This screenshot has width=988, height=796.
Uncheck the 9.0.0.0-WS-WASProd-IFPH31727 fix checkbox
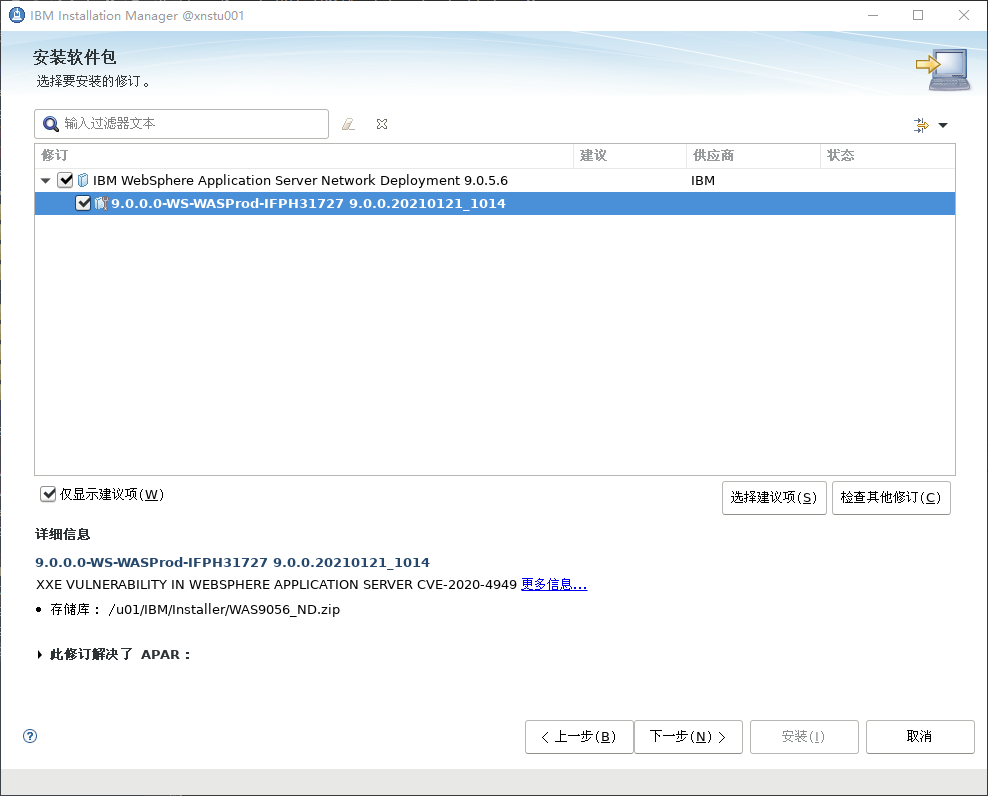(x=83, y=204)
